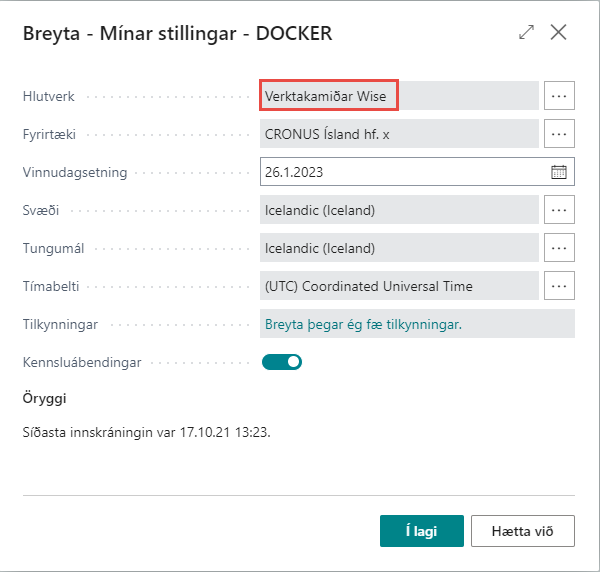Open the Svæði lookup ellipsis button

pos(559,210)
